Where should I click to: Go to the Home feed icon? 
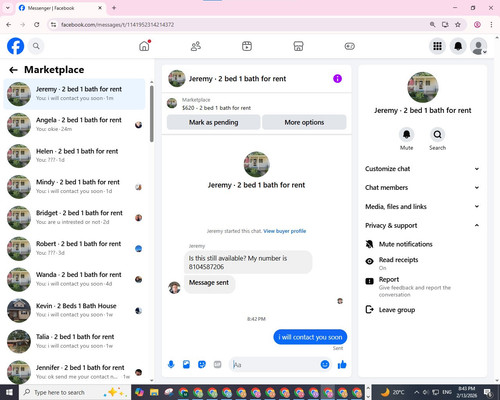[144, 46]
